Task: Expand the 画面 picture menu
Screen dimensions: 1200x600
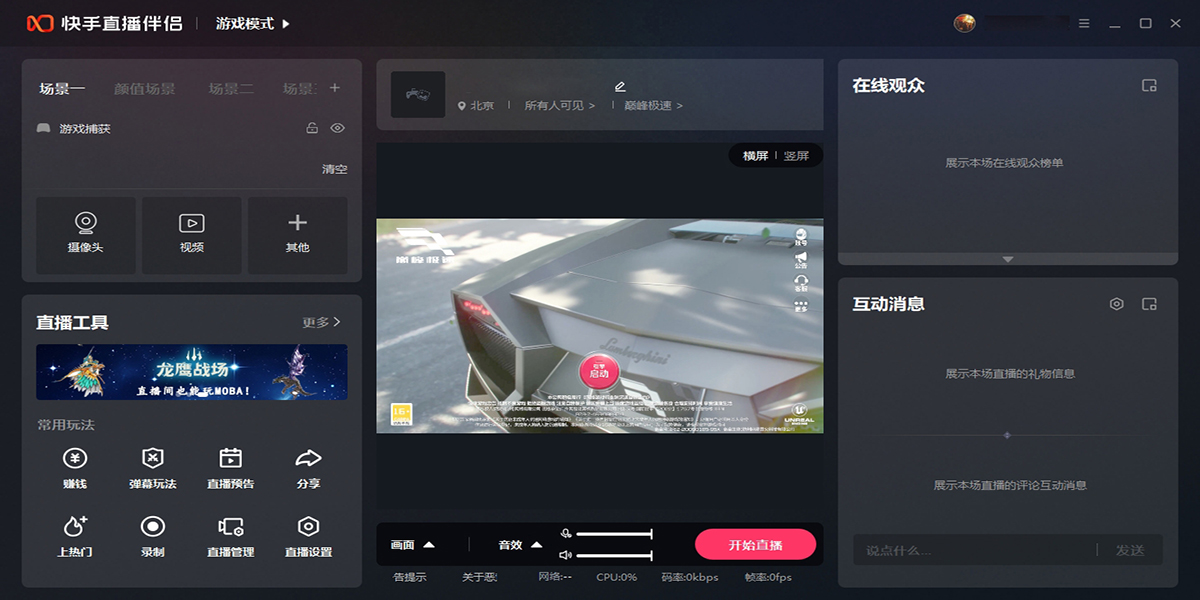Action: (x=413, y=545)
